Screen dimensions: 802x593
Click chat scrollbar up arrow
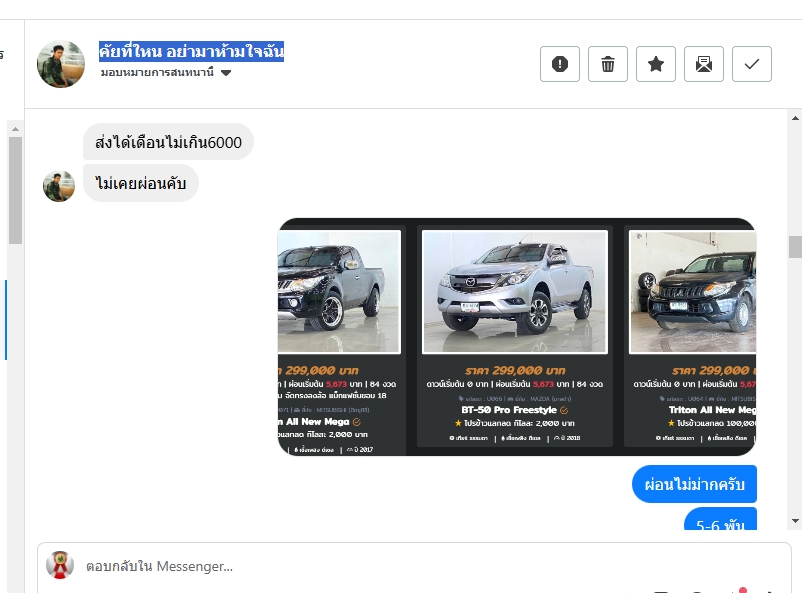click(x=795, y=118)
